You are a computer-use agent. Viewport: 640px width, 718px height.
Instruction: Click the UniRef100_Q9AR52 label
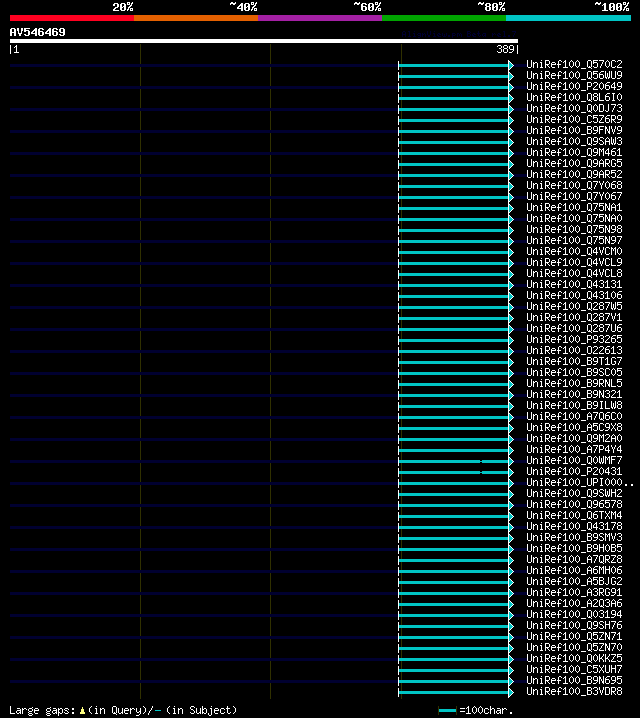click(x=574, y=174)
